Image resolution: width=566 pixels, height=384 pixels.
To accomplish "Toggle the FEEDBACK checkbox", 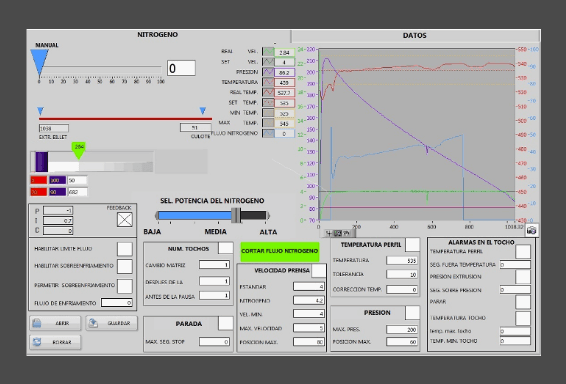I will (125, 219).
